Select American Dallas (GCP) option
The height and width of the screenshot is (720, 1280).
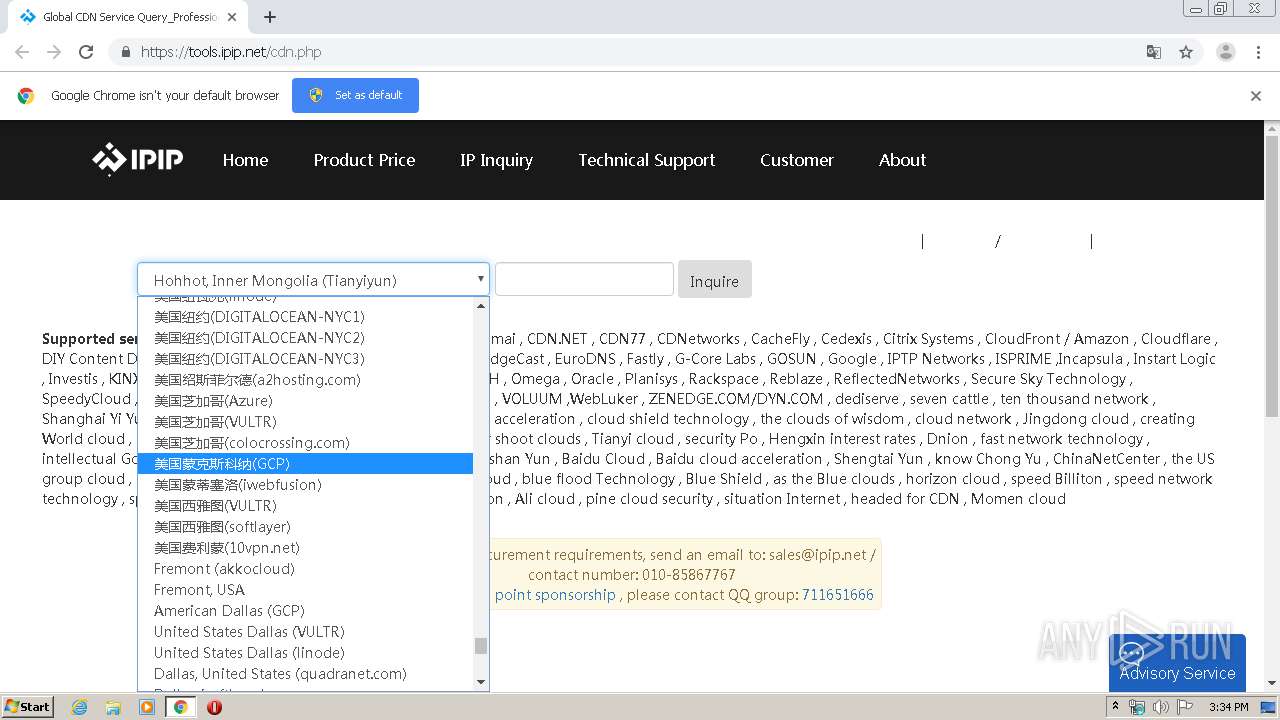coord(305,611)
